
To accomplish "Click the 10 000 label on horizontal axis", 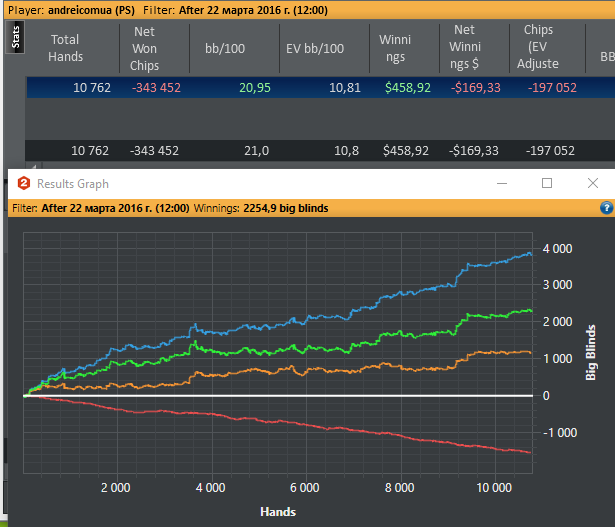I will (494, 488).
